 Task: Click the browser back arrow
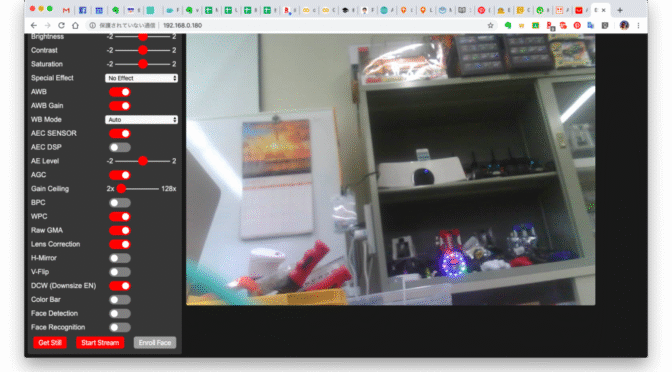[34, 26]
